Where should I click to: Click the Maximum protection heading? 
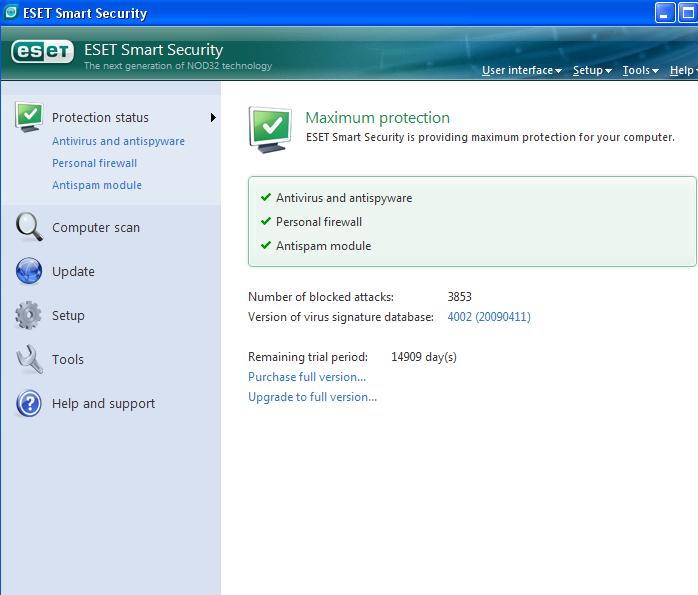click(x=377, y=118)
